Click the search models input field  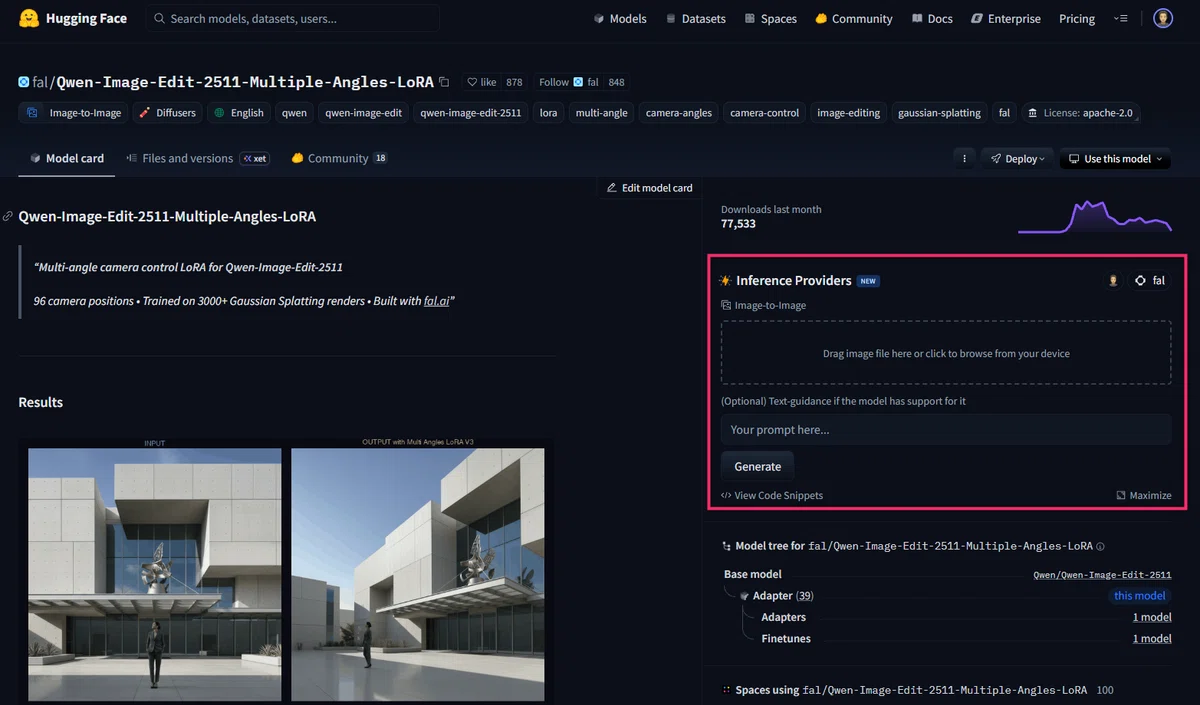coord(293,18)
